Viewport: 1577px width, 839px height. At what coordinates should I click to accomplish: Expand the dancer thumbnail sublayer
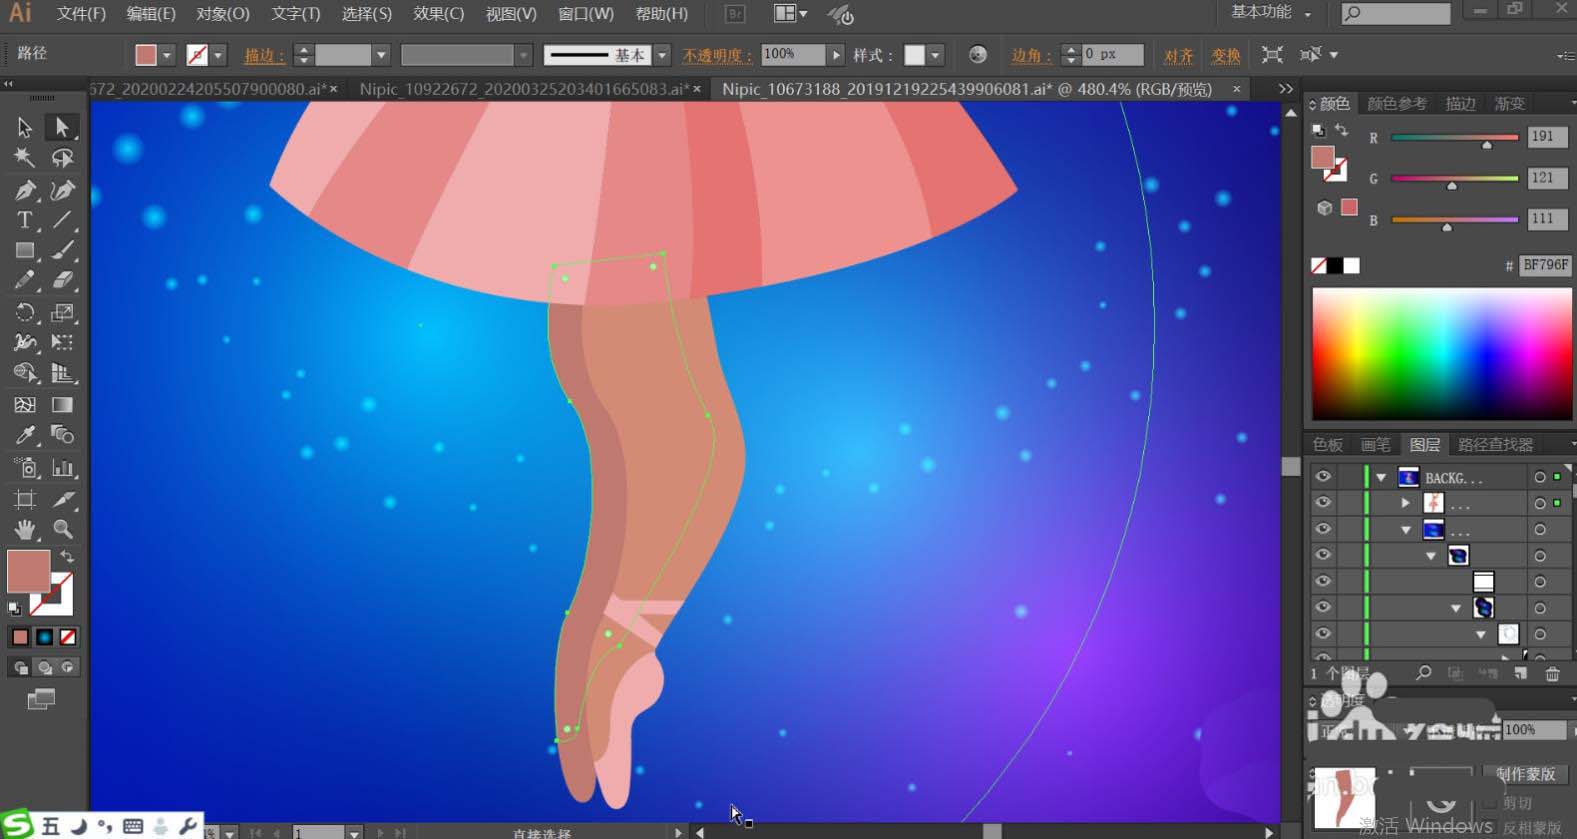[1406, 503]
